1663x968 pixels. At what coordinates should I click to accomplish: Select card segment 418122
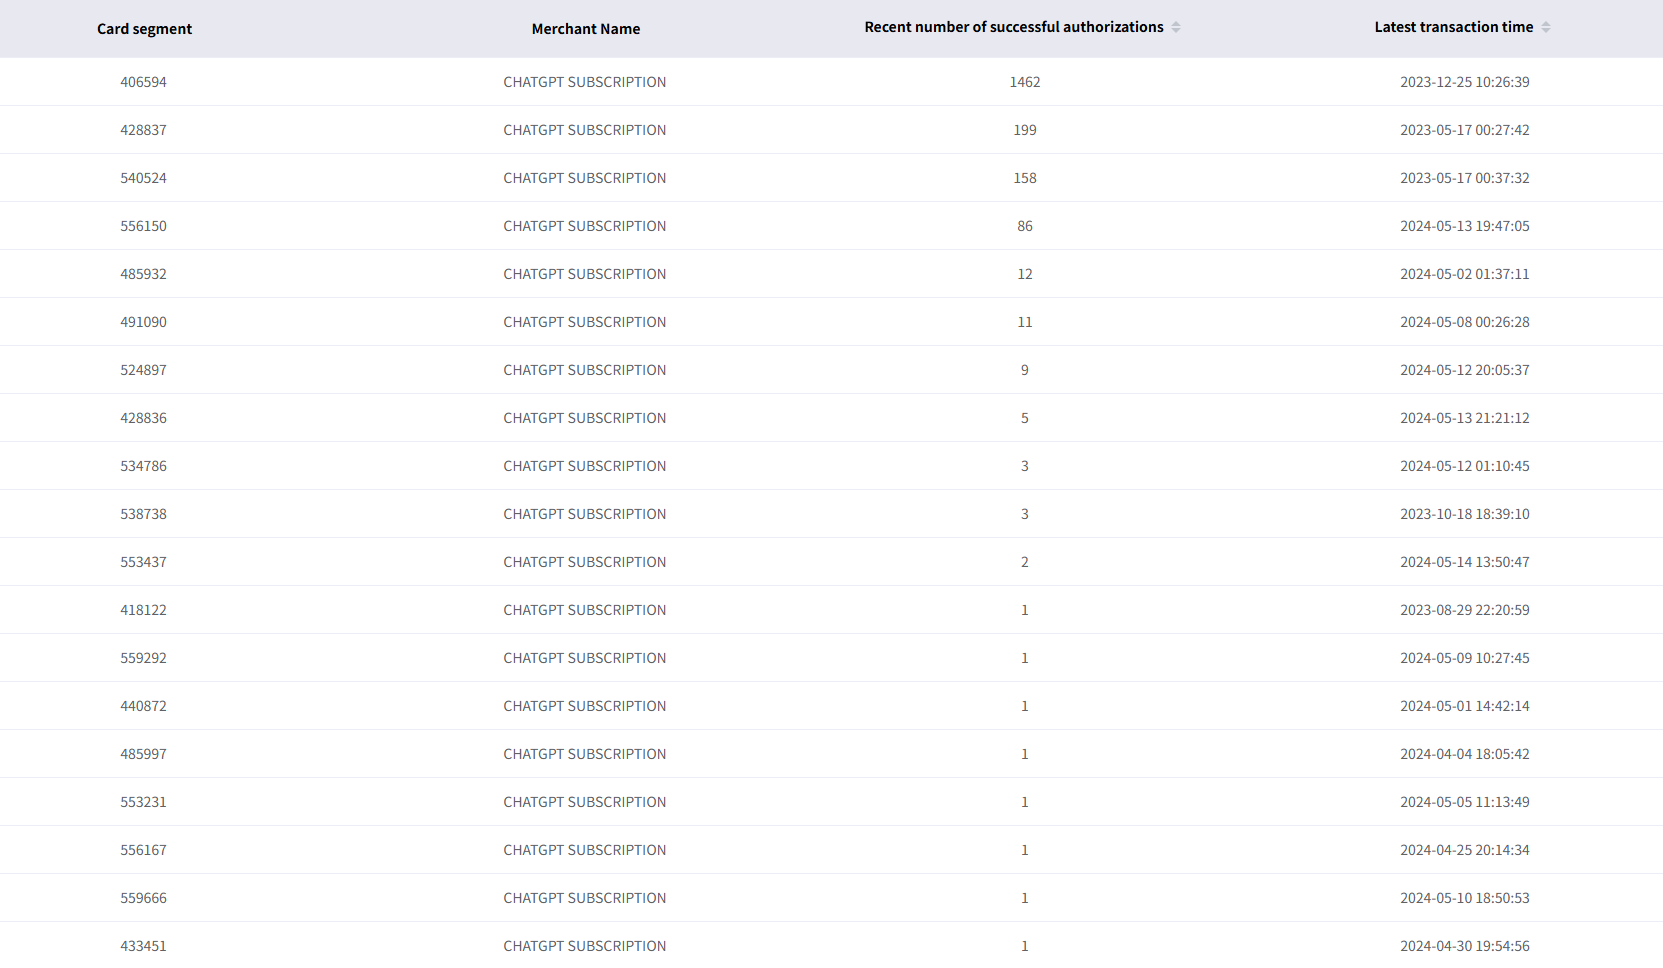click(x=143, y=610)
